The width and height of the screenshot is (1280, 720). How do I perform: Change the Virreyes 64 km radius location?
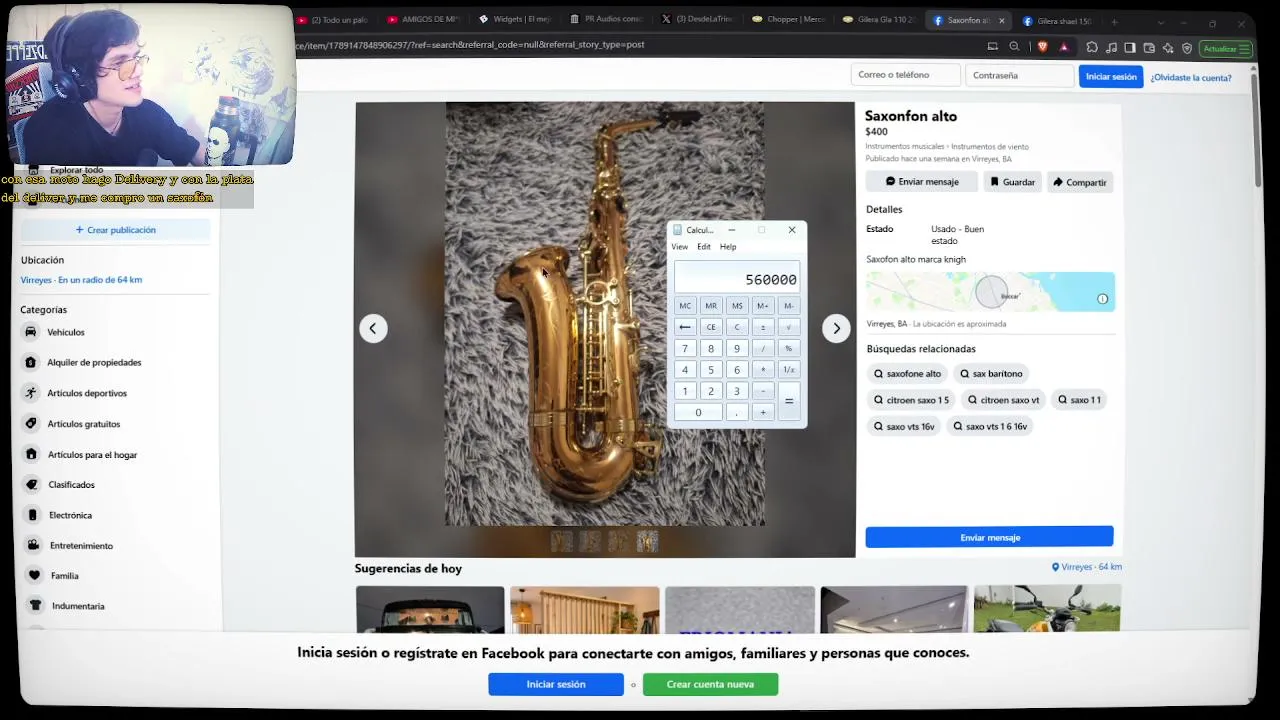pos(81,280)
